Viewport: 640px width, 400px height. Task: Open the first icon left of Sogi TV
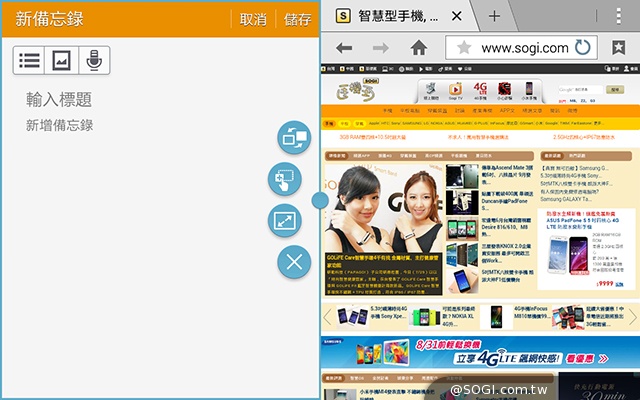click(431, 91)
